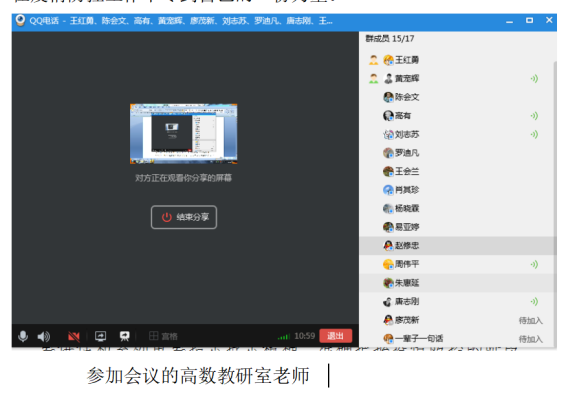The width and height of the screenshot is (569, 395).
Task: Click the red 退出 exit button
Action: click(336, 336)
